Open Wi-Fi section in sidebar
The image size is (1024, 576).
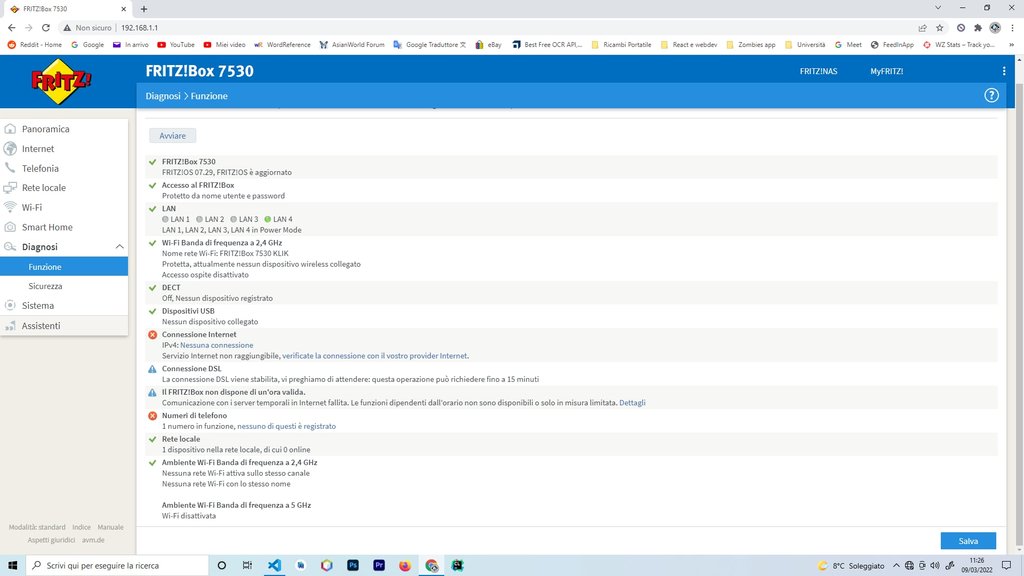(x=32, y=207)
